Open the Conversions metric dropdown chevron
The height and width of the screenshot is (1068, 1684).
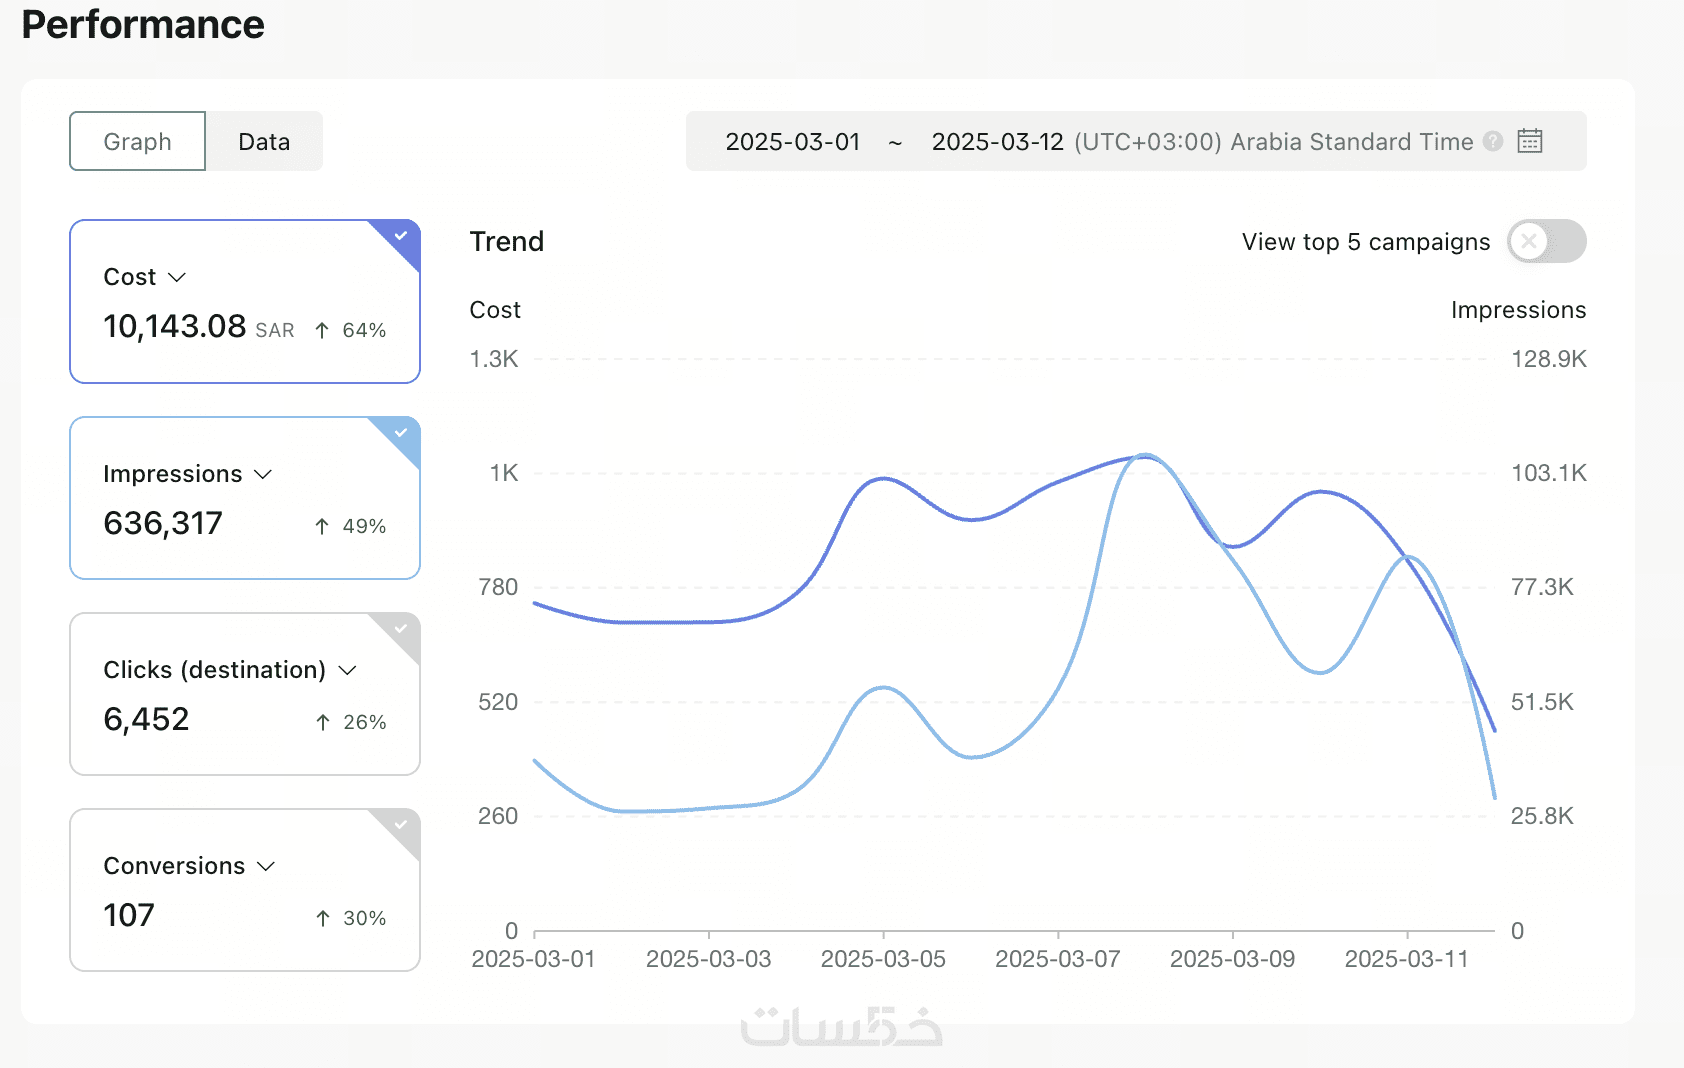(266, 866)
